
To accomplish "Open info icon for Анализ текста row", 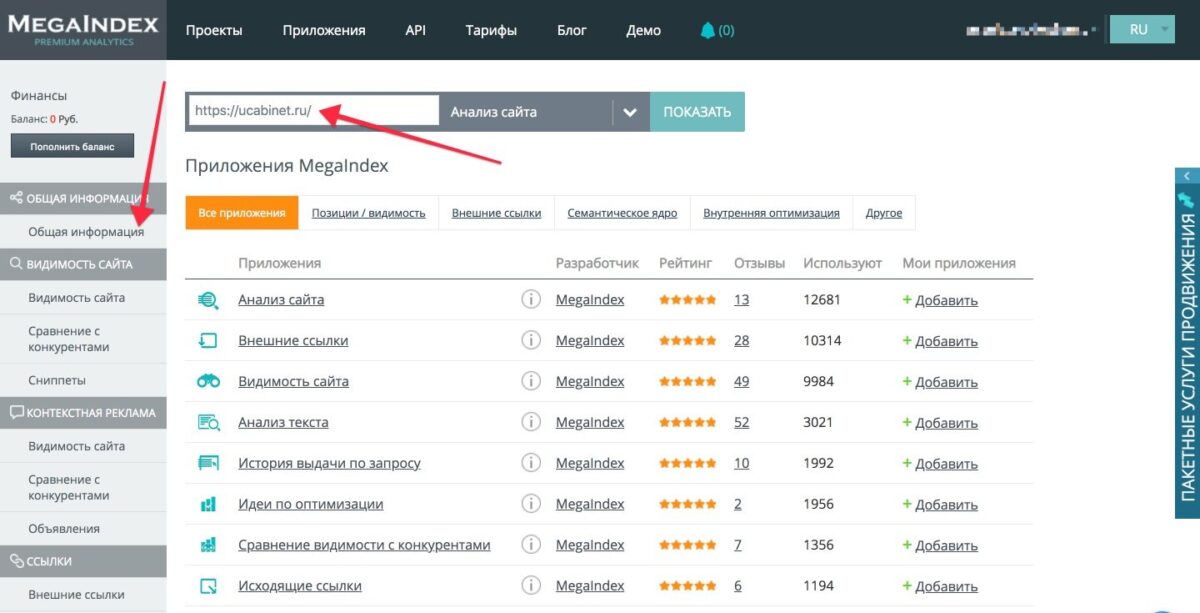I will (x=531, y=422).
